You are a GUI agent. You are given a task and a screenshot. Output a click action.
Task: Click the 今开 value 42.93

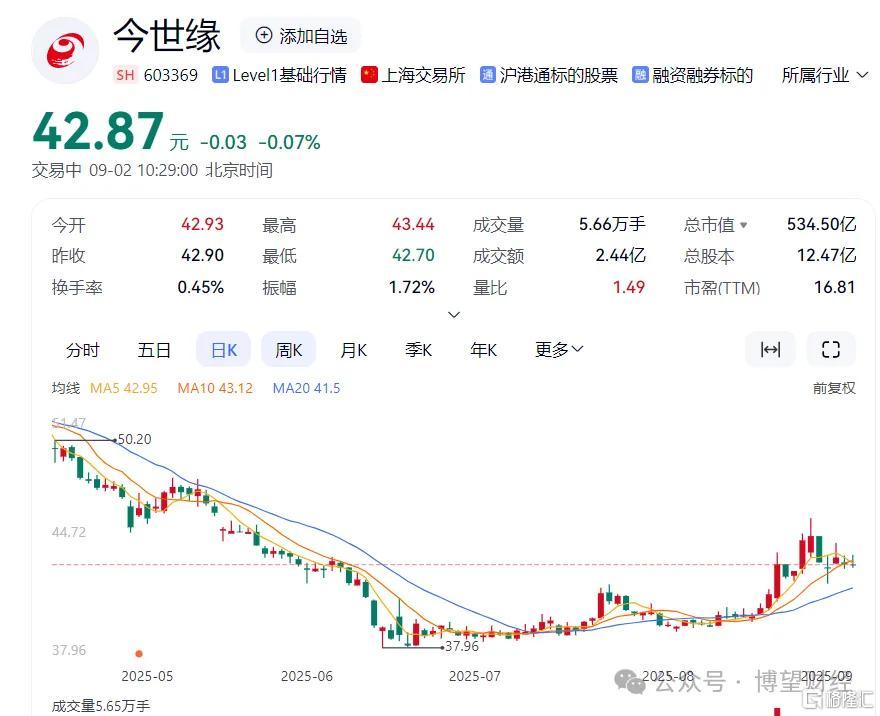[202, 224]
